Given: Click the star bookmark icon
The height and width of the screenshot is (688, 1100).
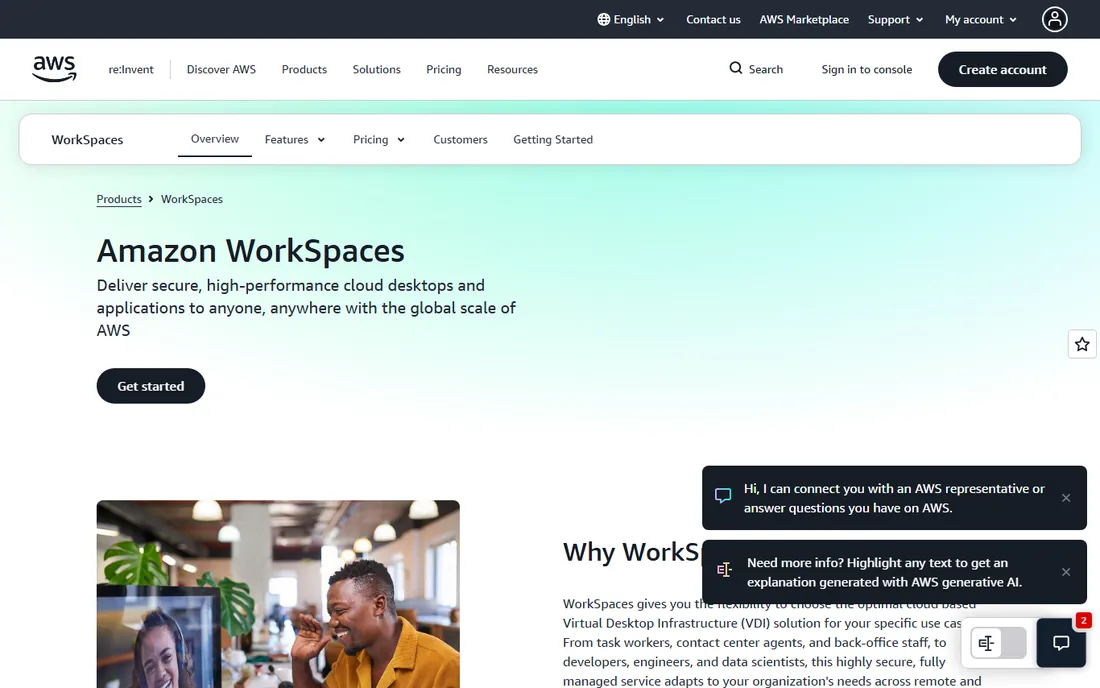Looking at the screenshot, I should (1082, 344).
